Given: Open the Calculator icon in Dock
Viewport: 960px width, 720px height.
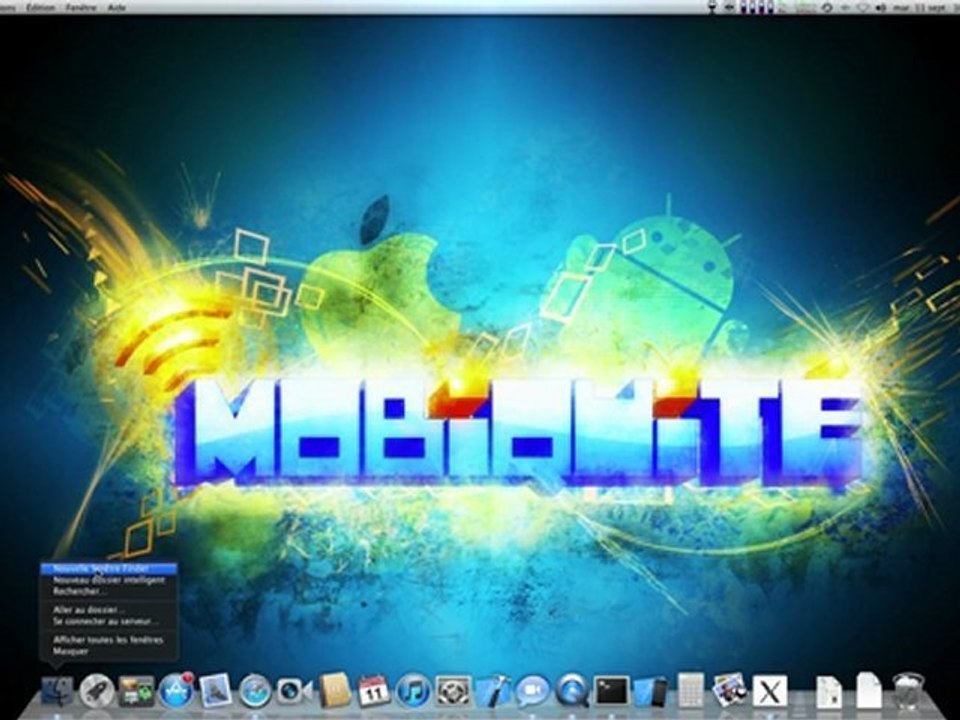Looking at the screenshot, I should coord(691,691).
